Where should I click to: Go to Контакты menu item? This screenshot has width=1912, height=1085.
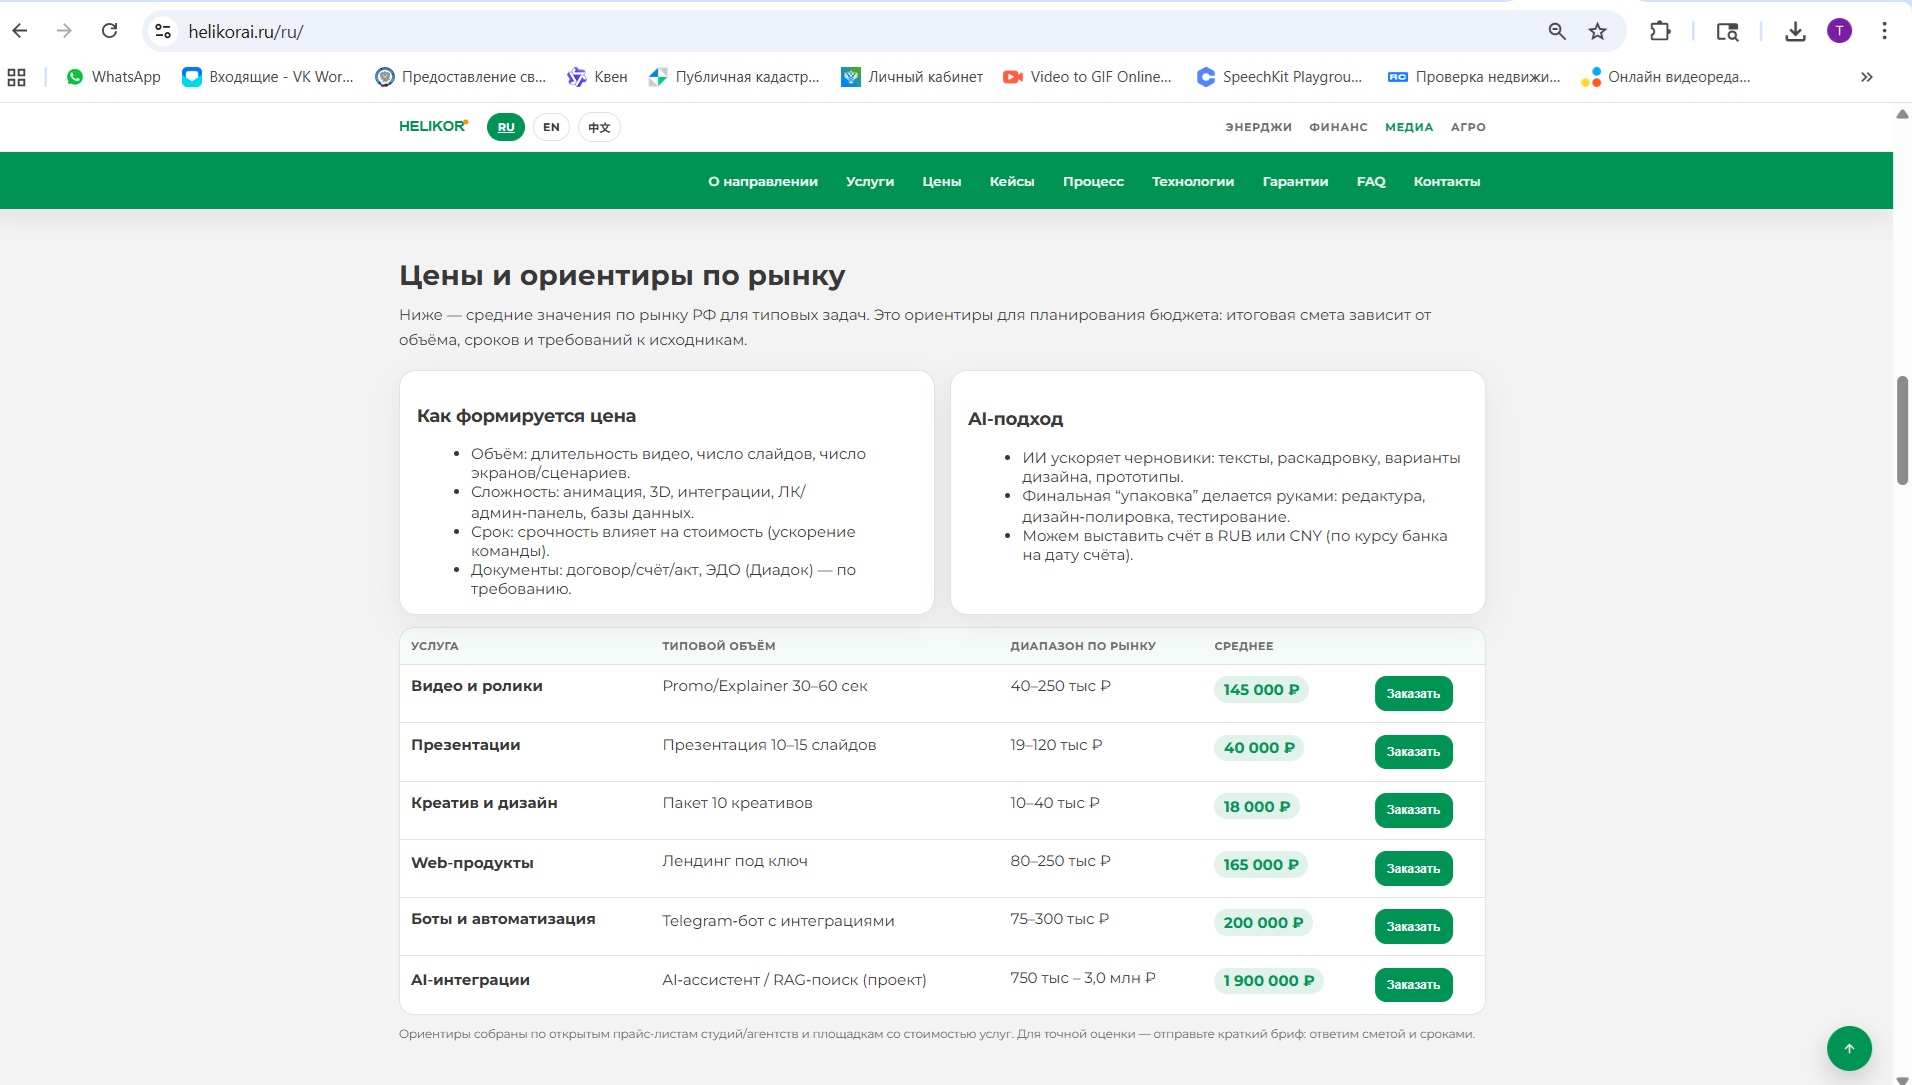pyautogui.click(x=1447, y=181)
